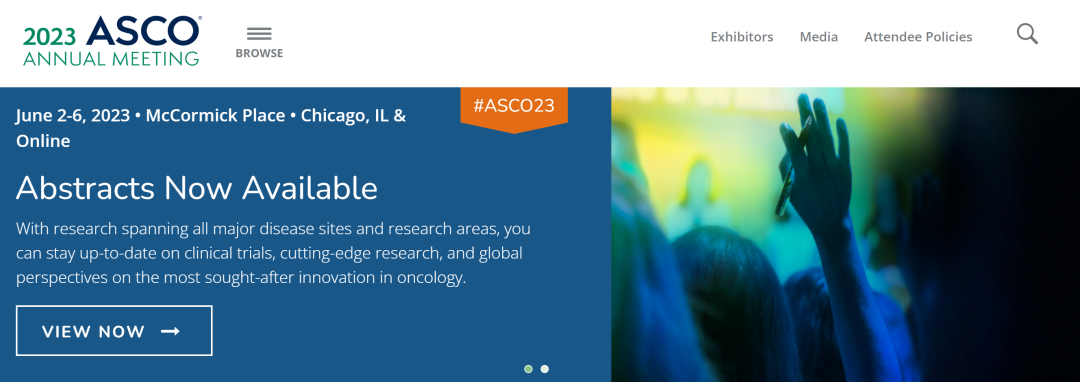
Task: Click the June 2-6, 2023 McCormick Place line
Action: (211, 116)
